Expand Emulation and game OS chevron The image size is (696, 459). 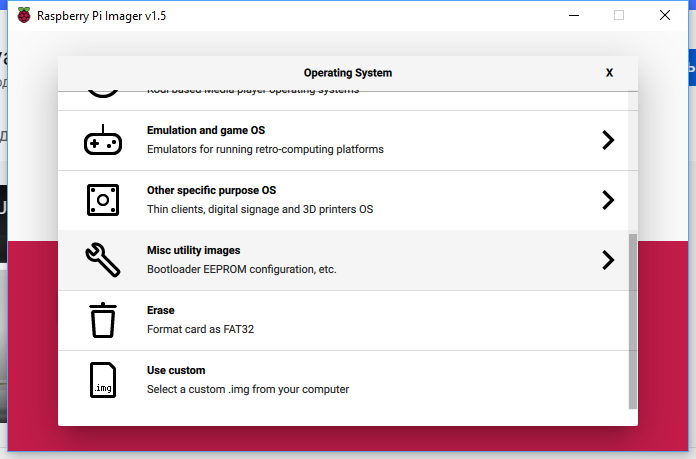point(608,140)
